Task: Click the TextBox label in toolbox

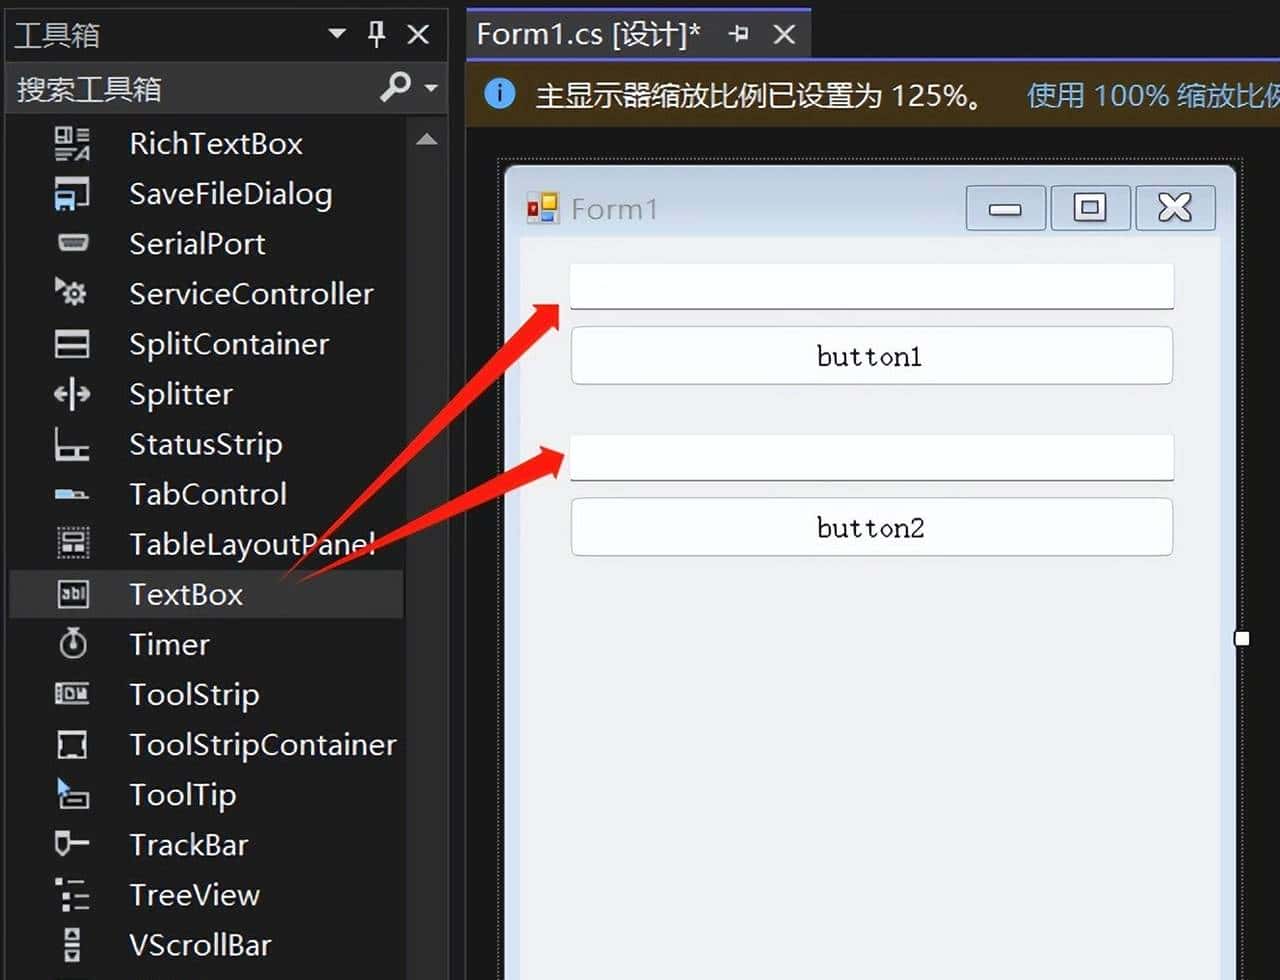Action: click(186, 594)
